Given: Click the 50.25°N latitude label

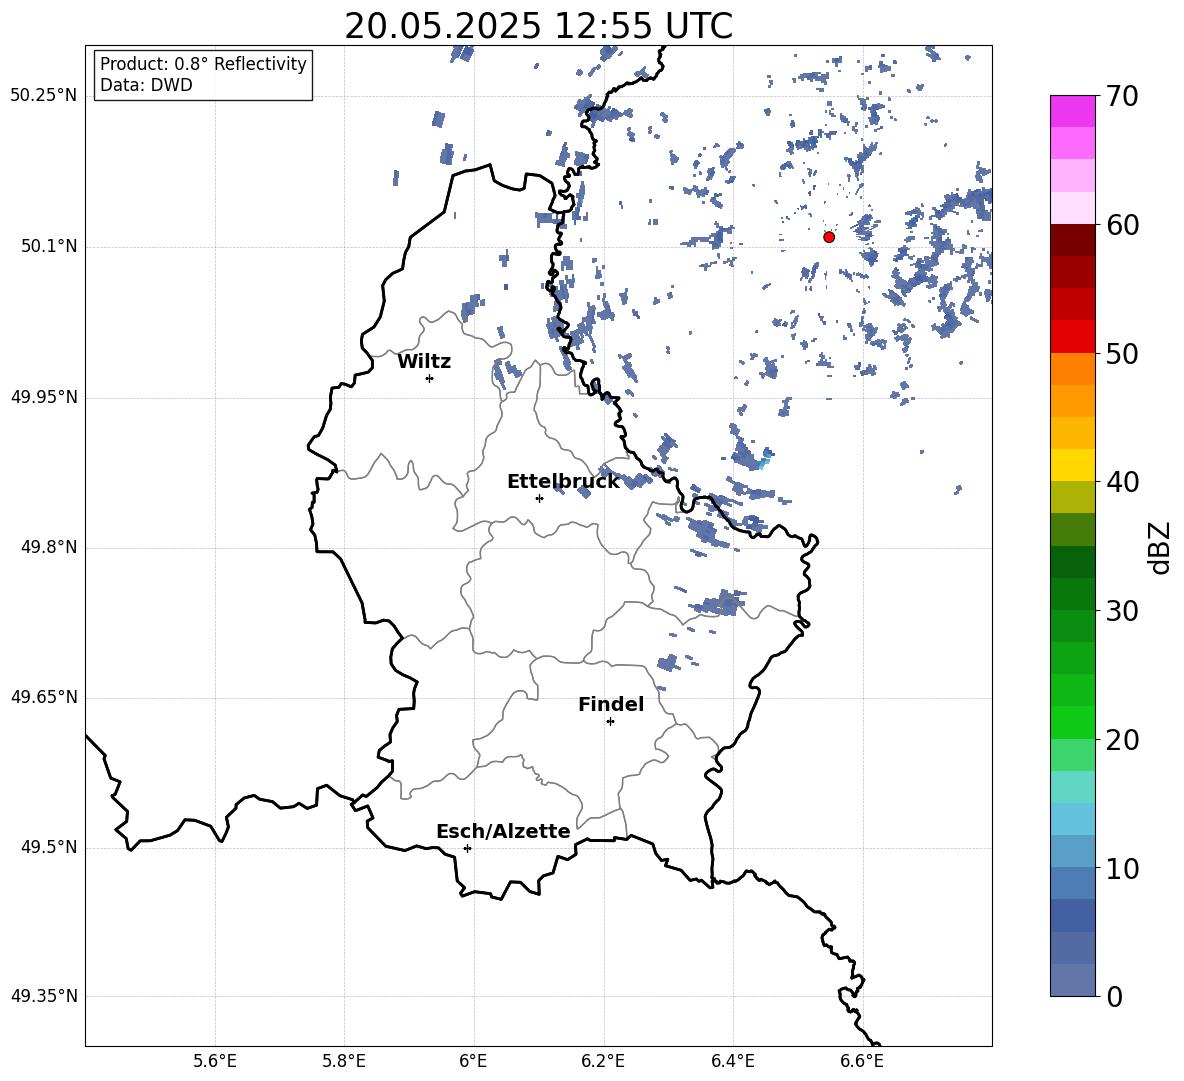Looking at the screenshot, I should tap(44, 96).
